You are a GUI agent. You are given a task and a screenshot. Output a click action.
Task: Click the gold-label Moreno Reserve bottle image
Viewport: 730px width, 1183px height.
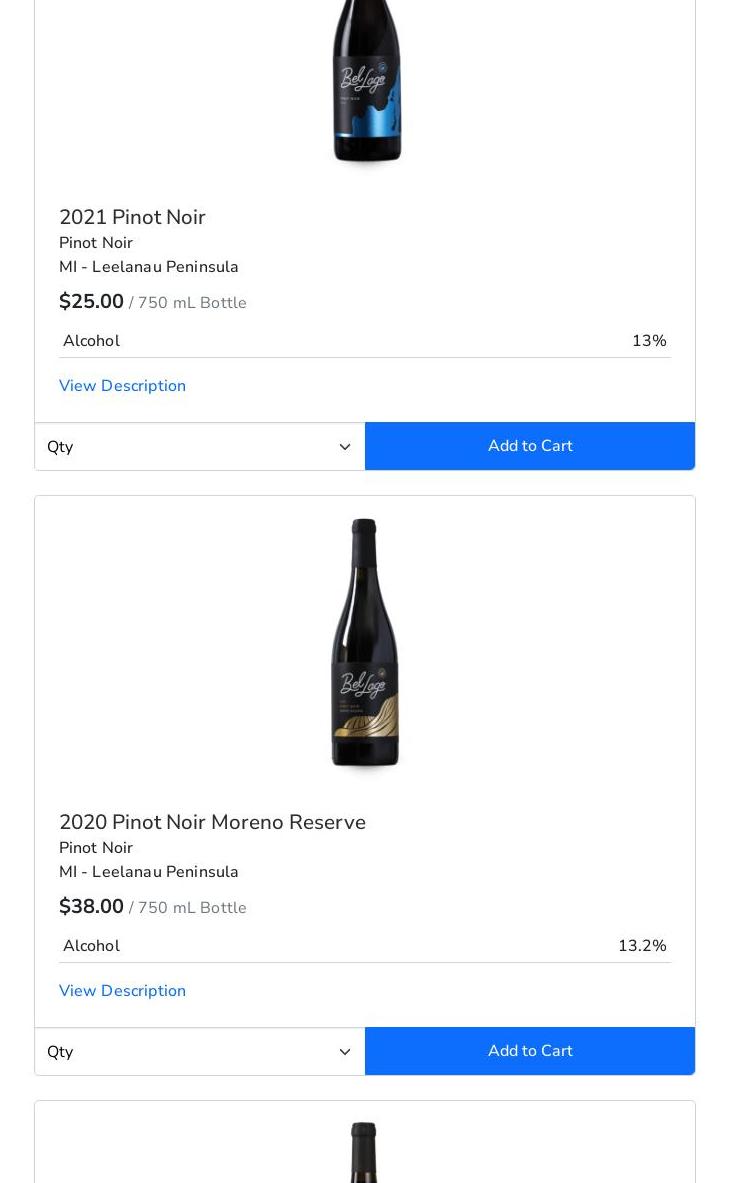pyautogui.click(x=365, y=643)
